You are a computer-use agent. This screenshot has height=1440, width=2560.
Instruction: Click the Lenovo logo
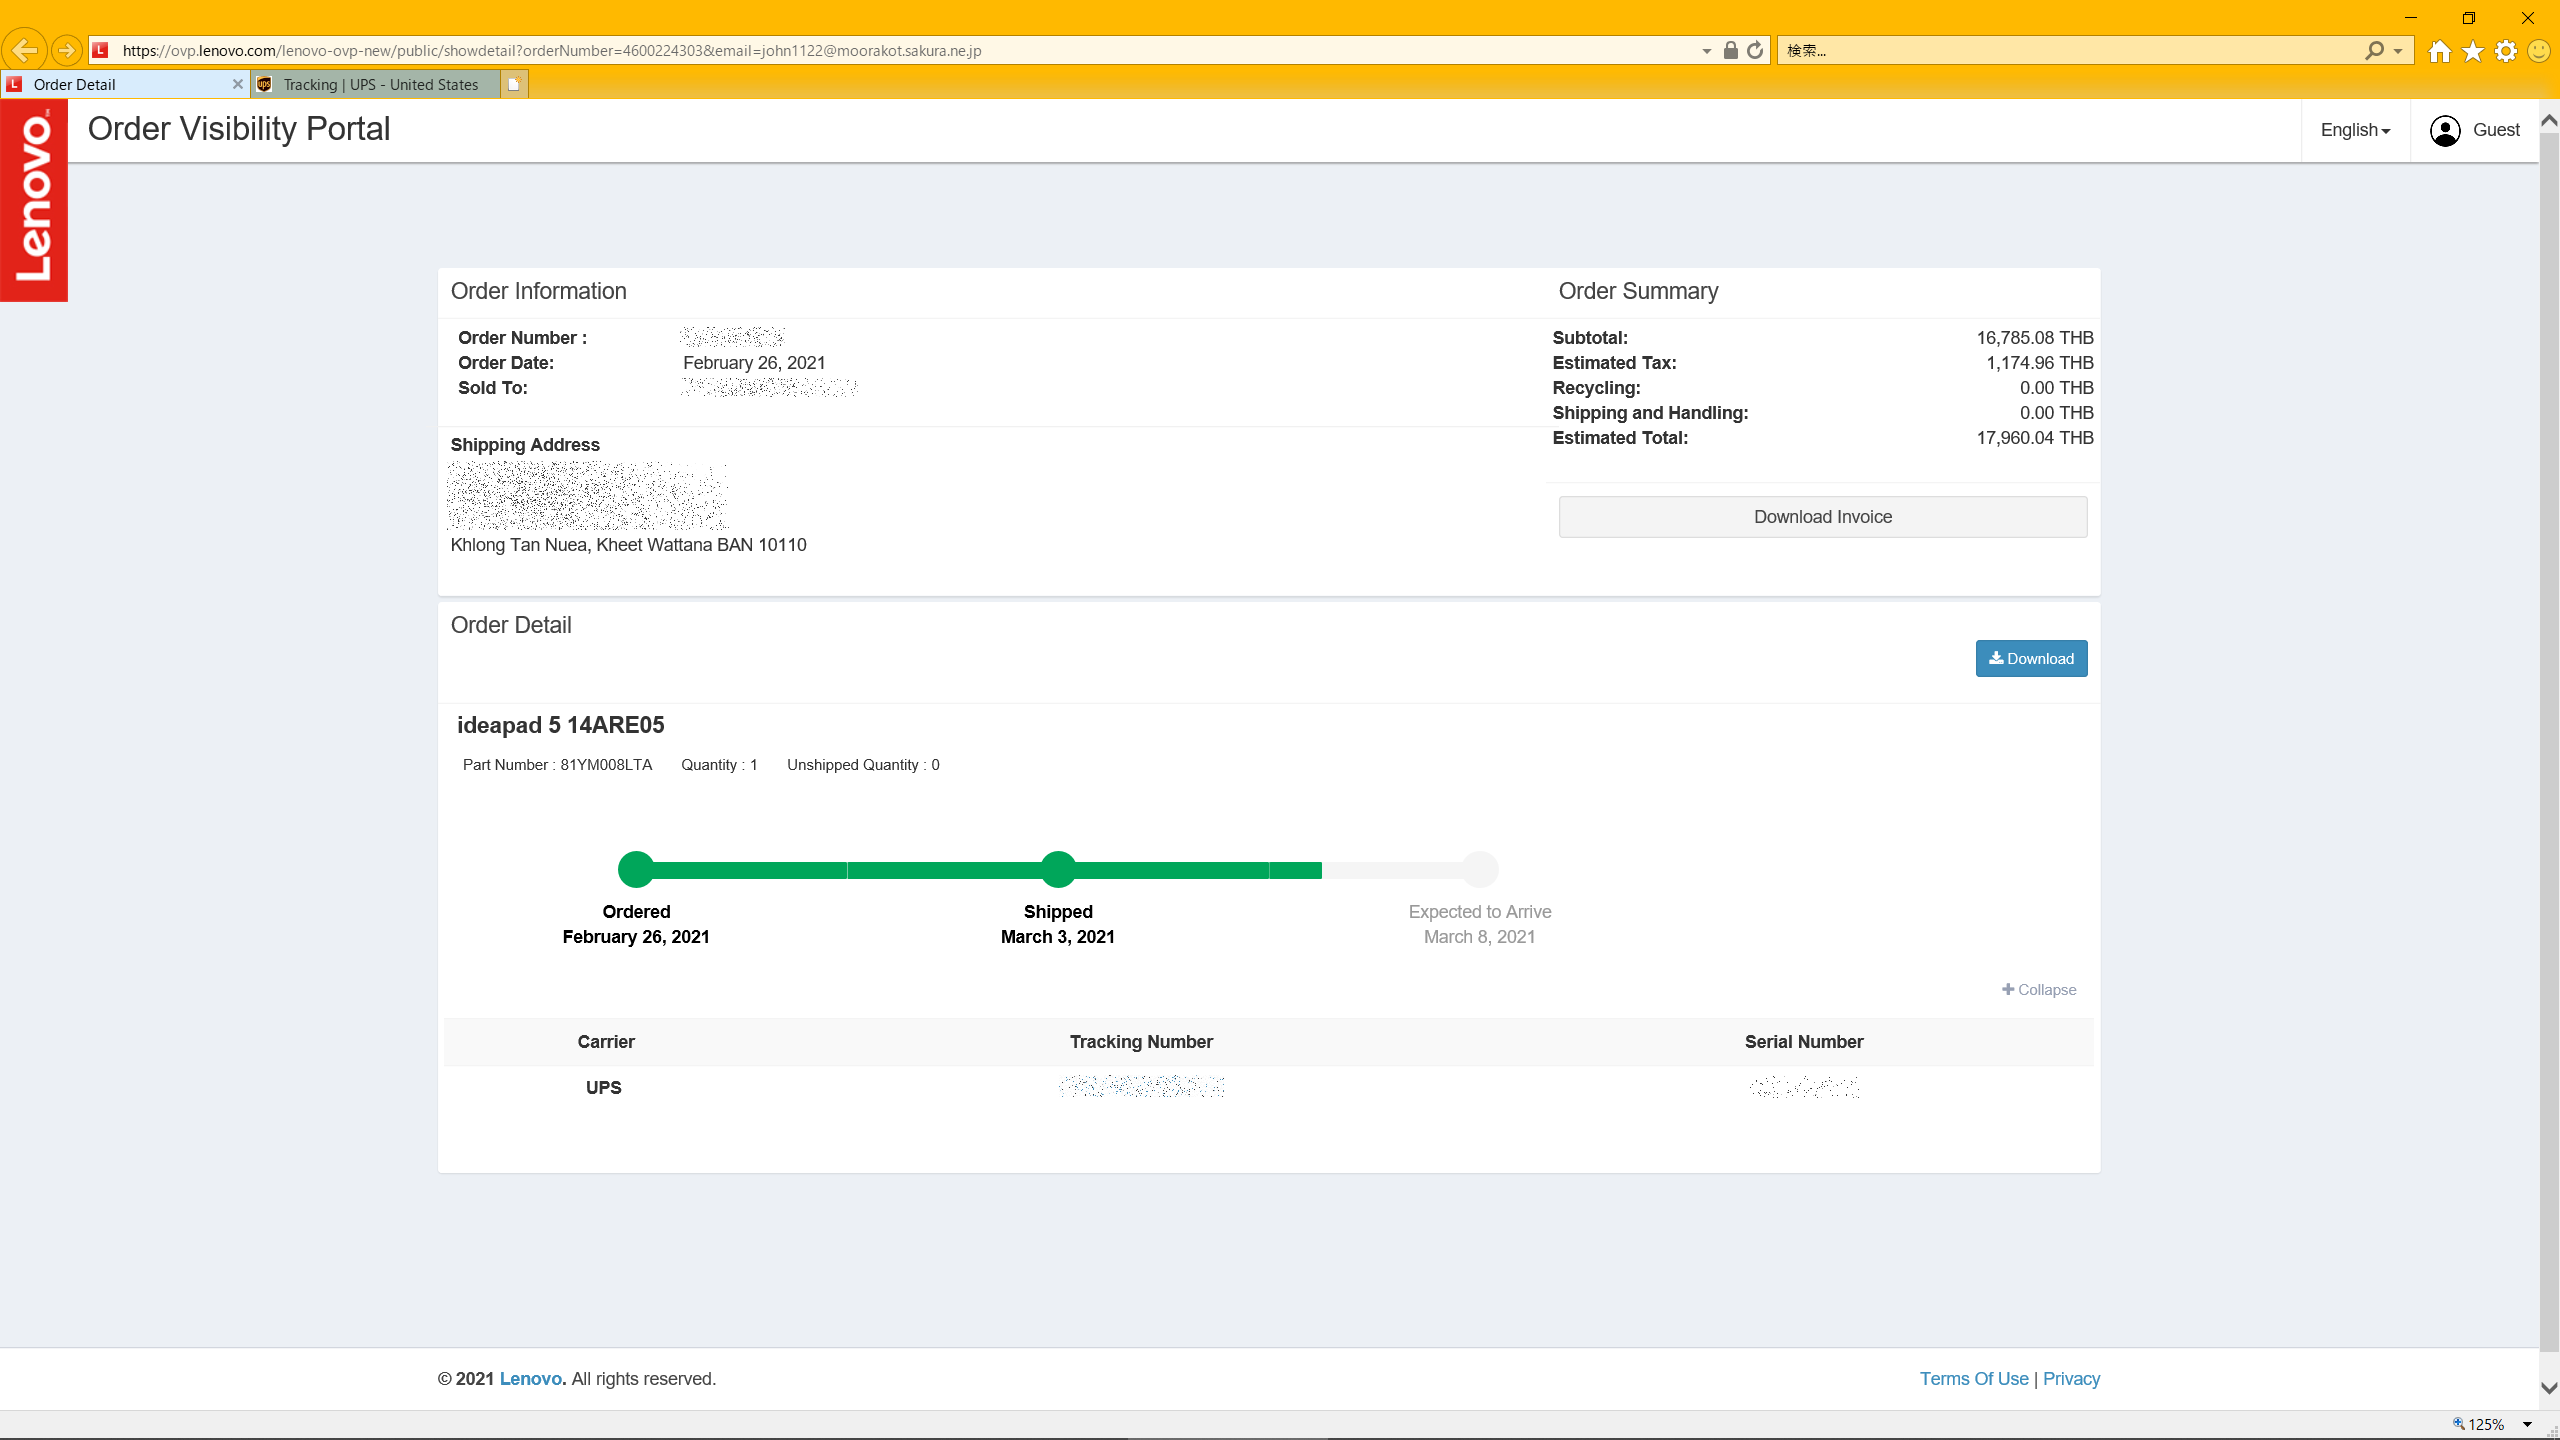[x=34, y=199]
